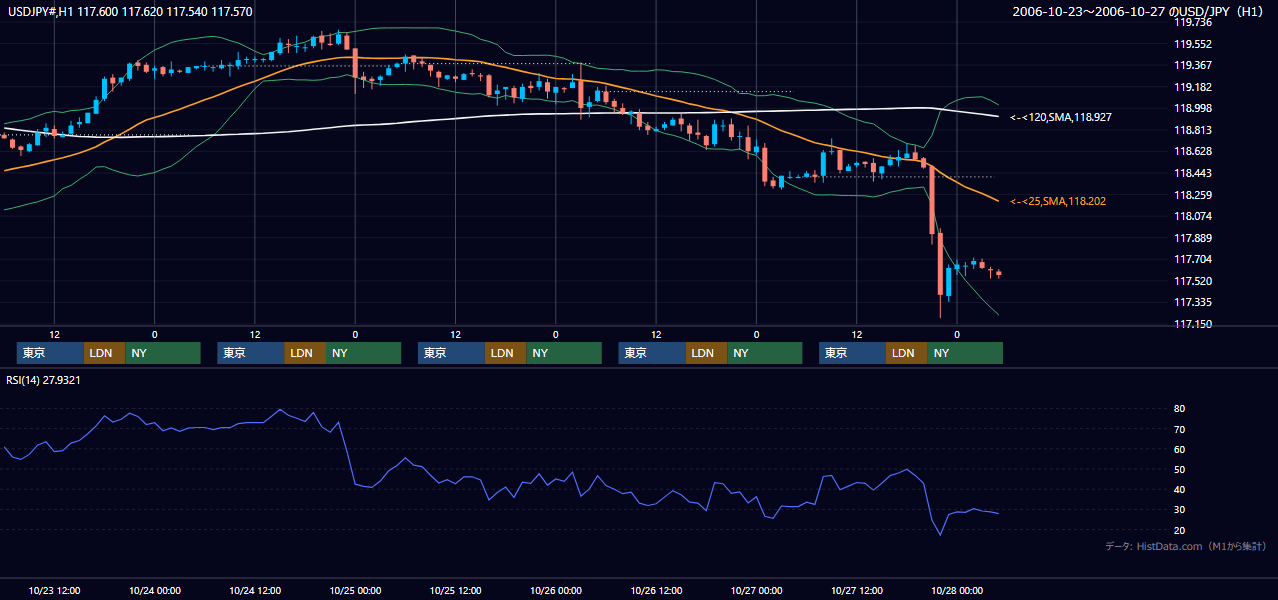
Task: Click the 10/28 00:00 date axis label
Action: [957, 590]
